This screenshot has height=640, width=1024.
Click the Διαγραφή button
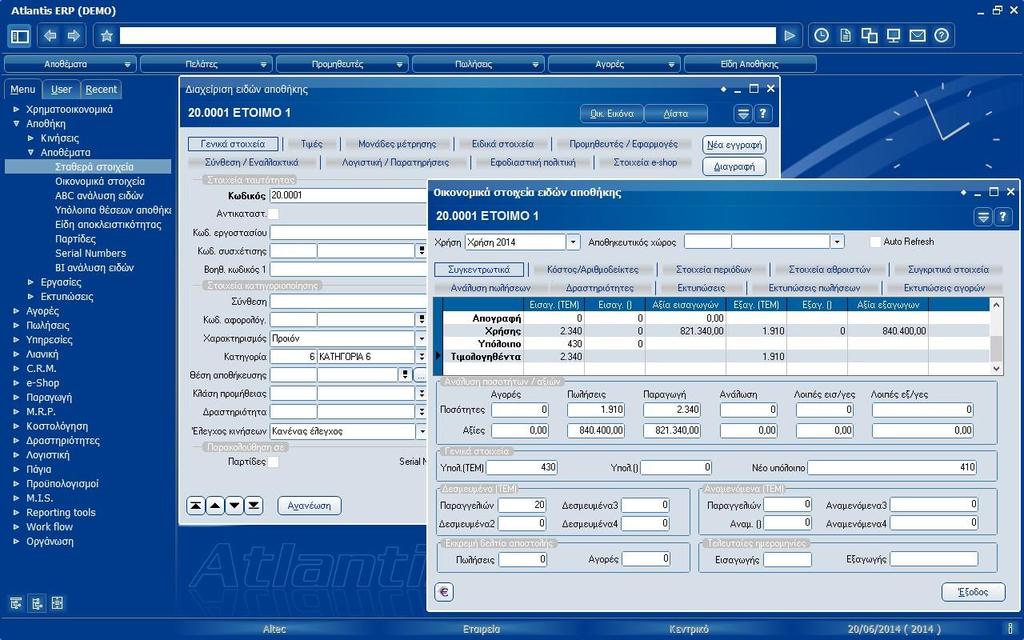(x=734, y=167)
